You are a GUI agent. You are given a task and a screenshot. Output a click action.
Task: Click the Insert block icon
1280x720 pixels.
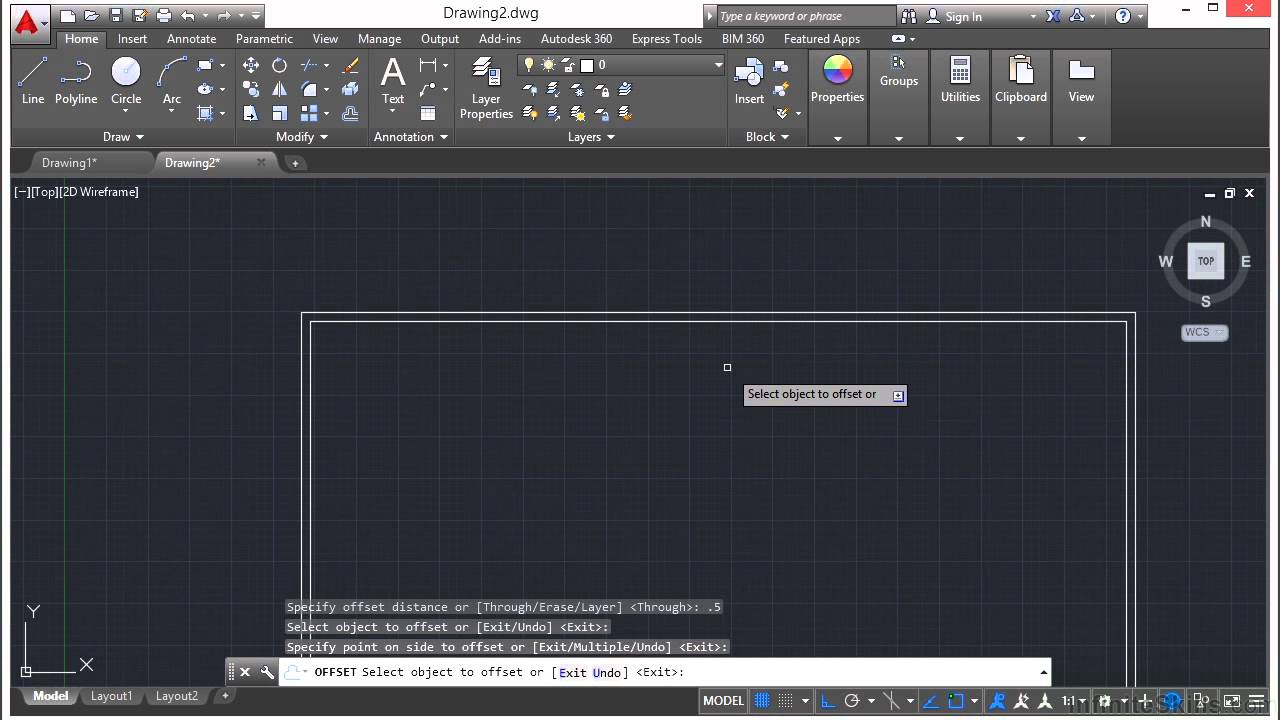749,80
